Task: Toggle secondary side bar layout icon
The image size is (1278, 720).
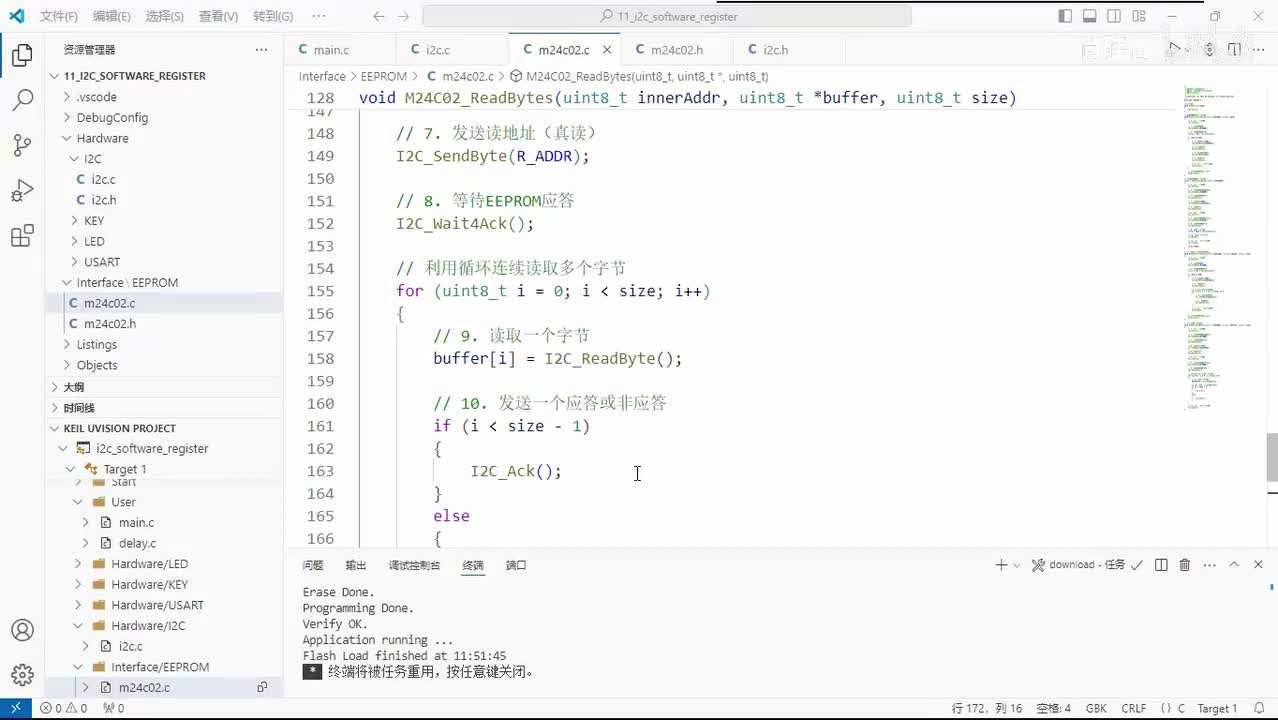Action: [1113, 16]
